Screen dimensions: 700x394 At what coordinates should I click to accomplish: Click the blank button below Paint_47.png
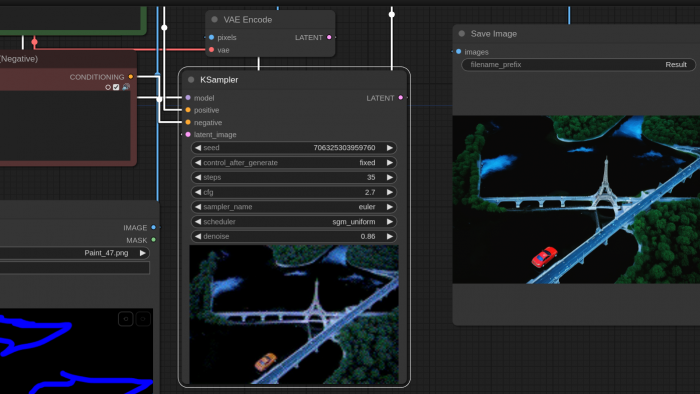click(x=74, y=268)
